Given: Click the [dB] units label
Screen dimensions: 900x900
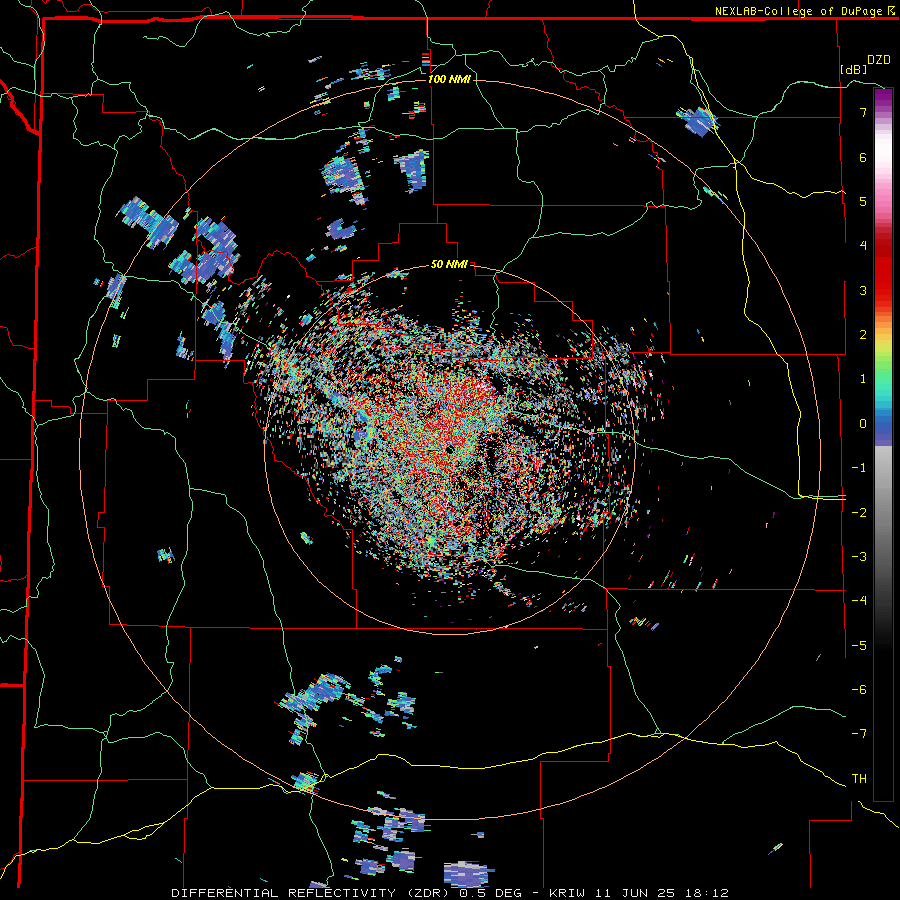Looking at the screenshot, I should pos(854,69).
